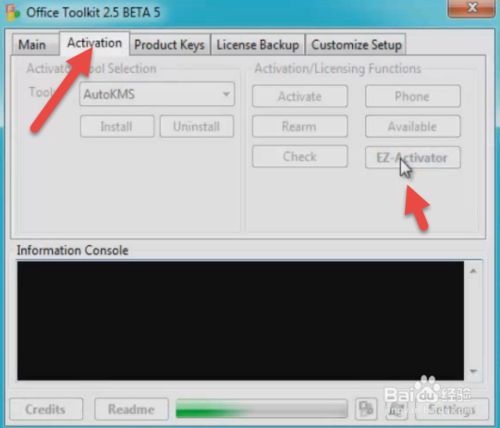Click the Windows icon button near Settings

397,409
